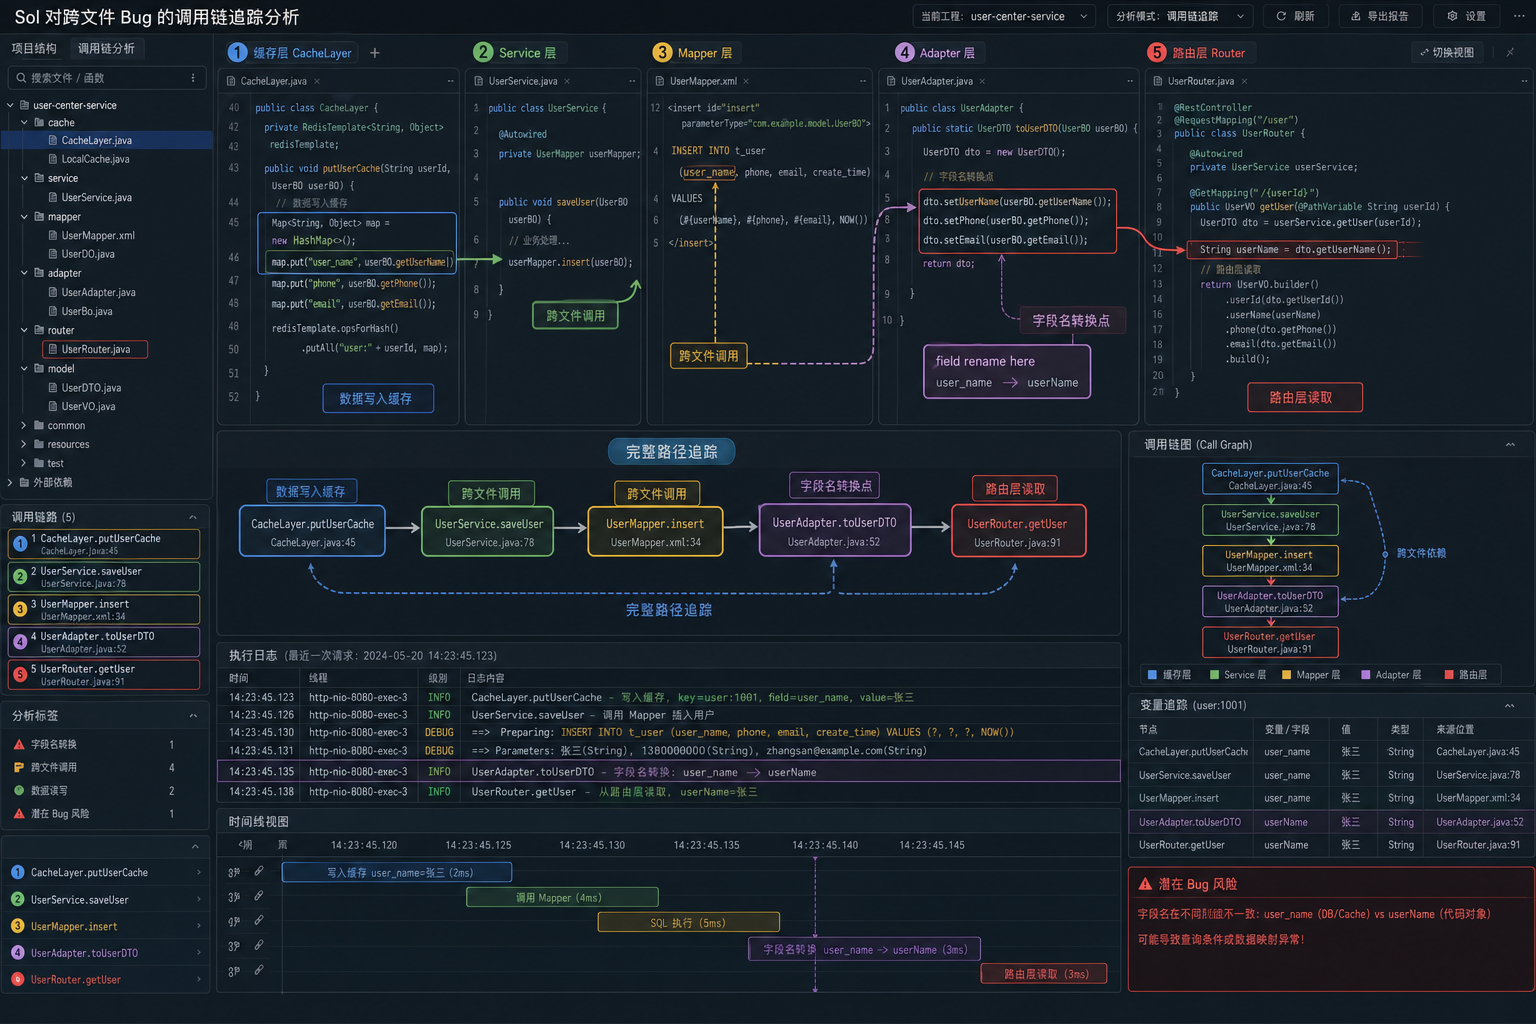1536x1024 pixels.
Task: Collapse the 分析标签 panel
Action: click(193, 716)
